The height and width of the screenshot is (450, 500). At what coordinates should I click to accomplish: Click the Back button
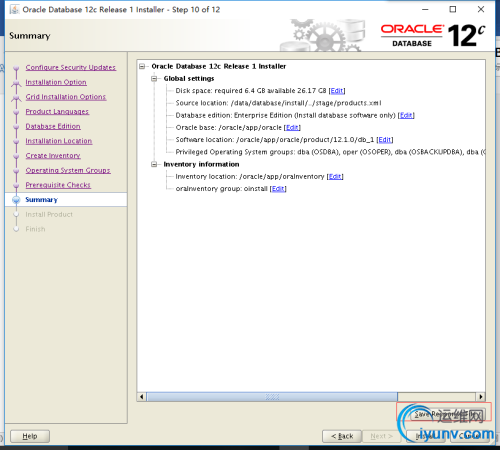tap(342, 436)
